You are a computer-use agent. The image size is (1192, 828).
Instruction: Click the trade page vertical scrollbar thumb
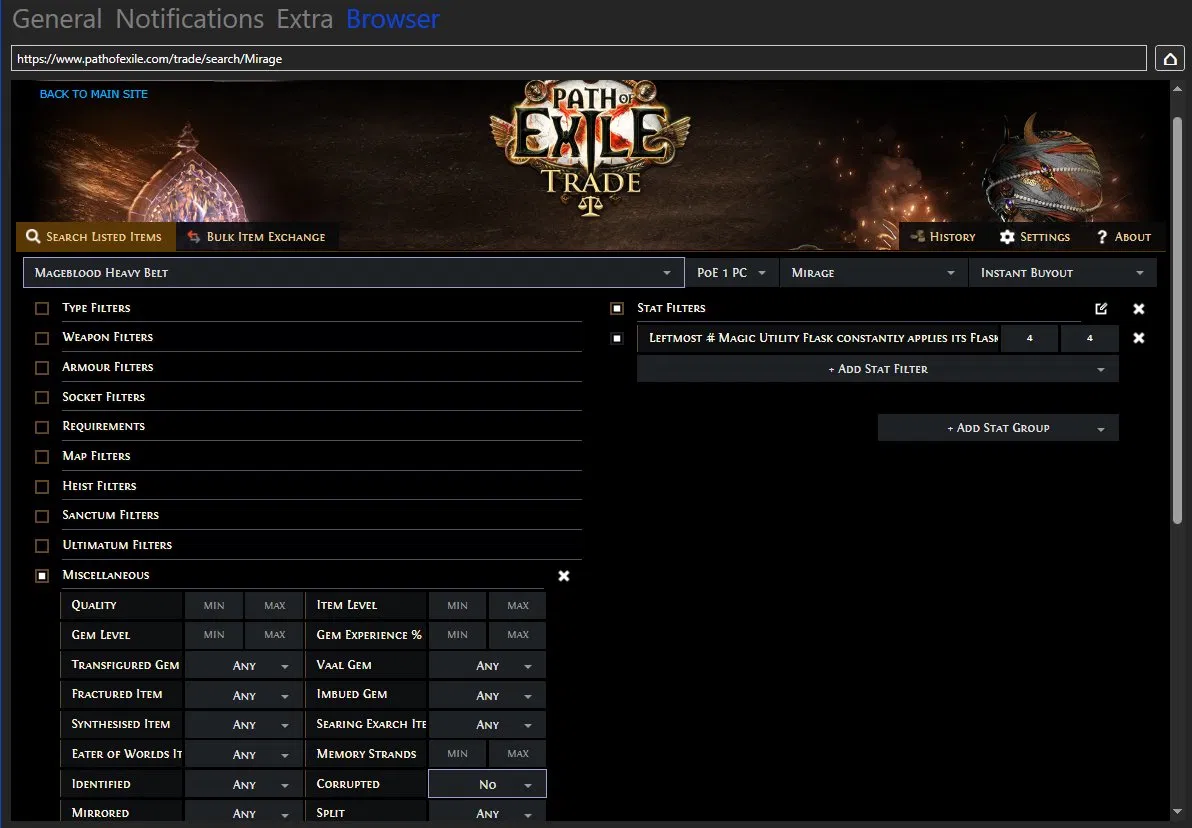click(x=1177, y=319)
